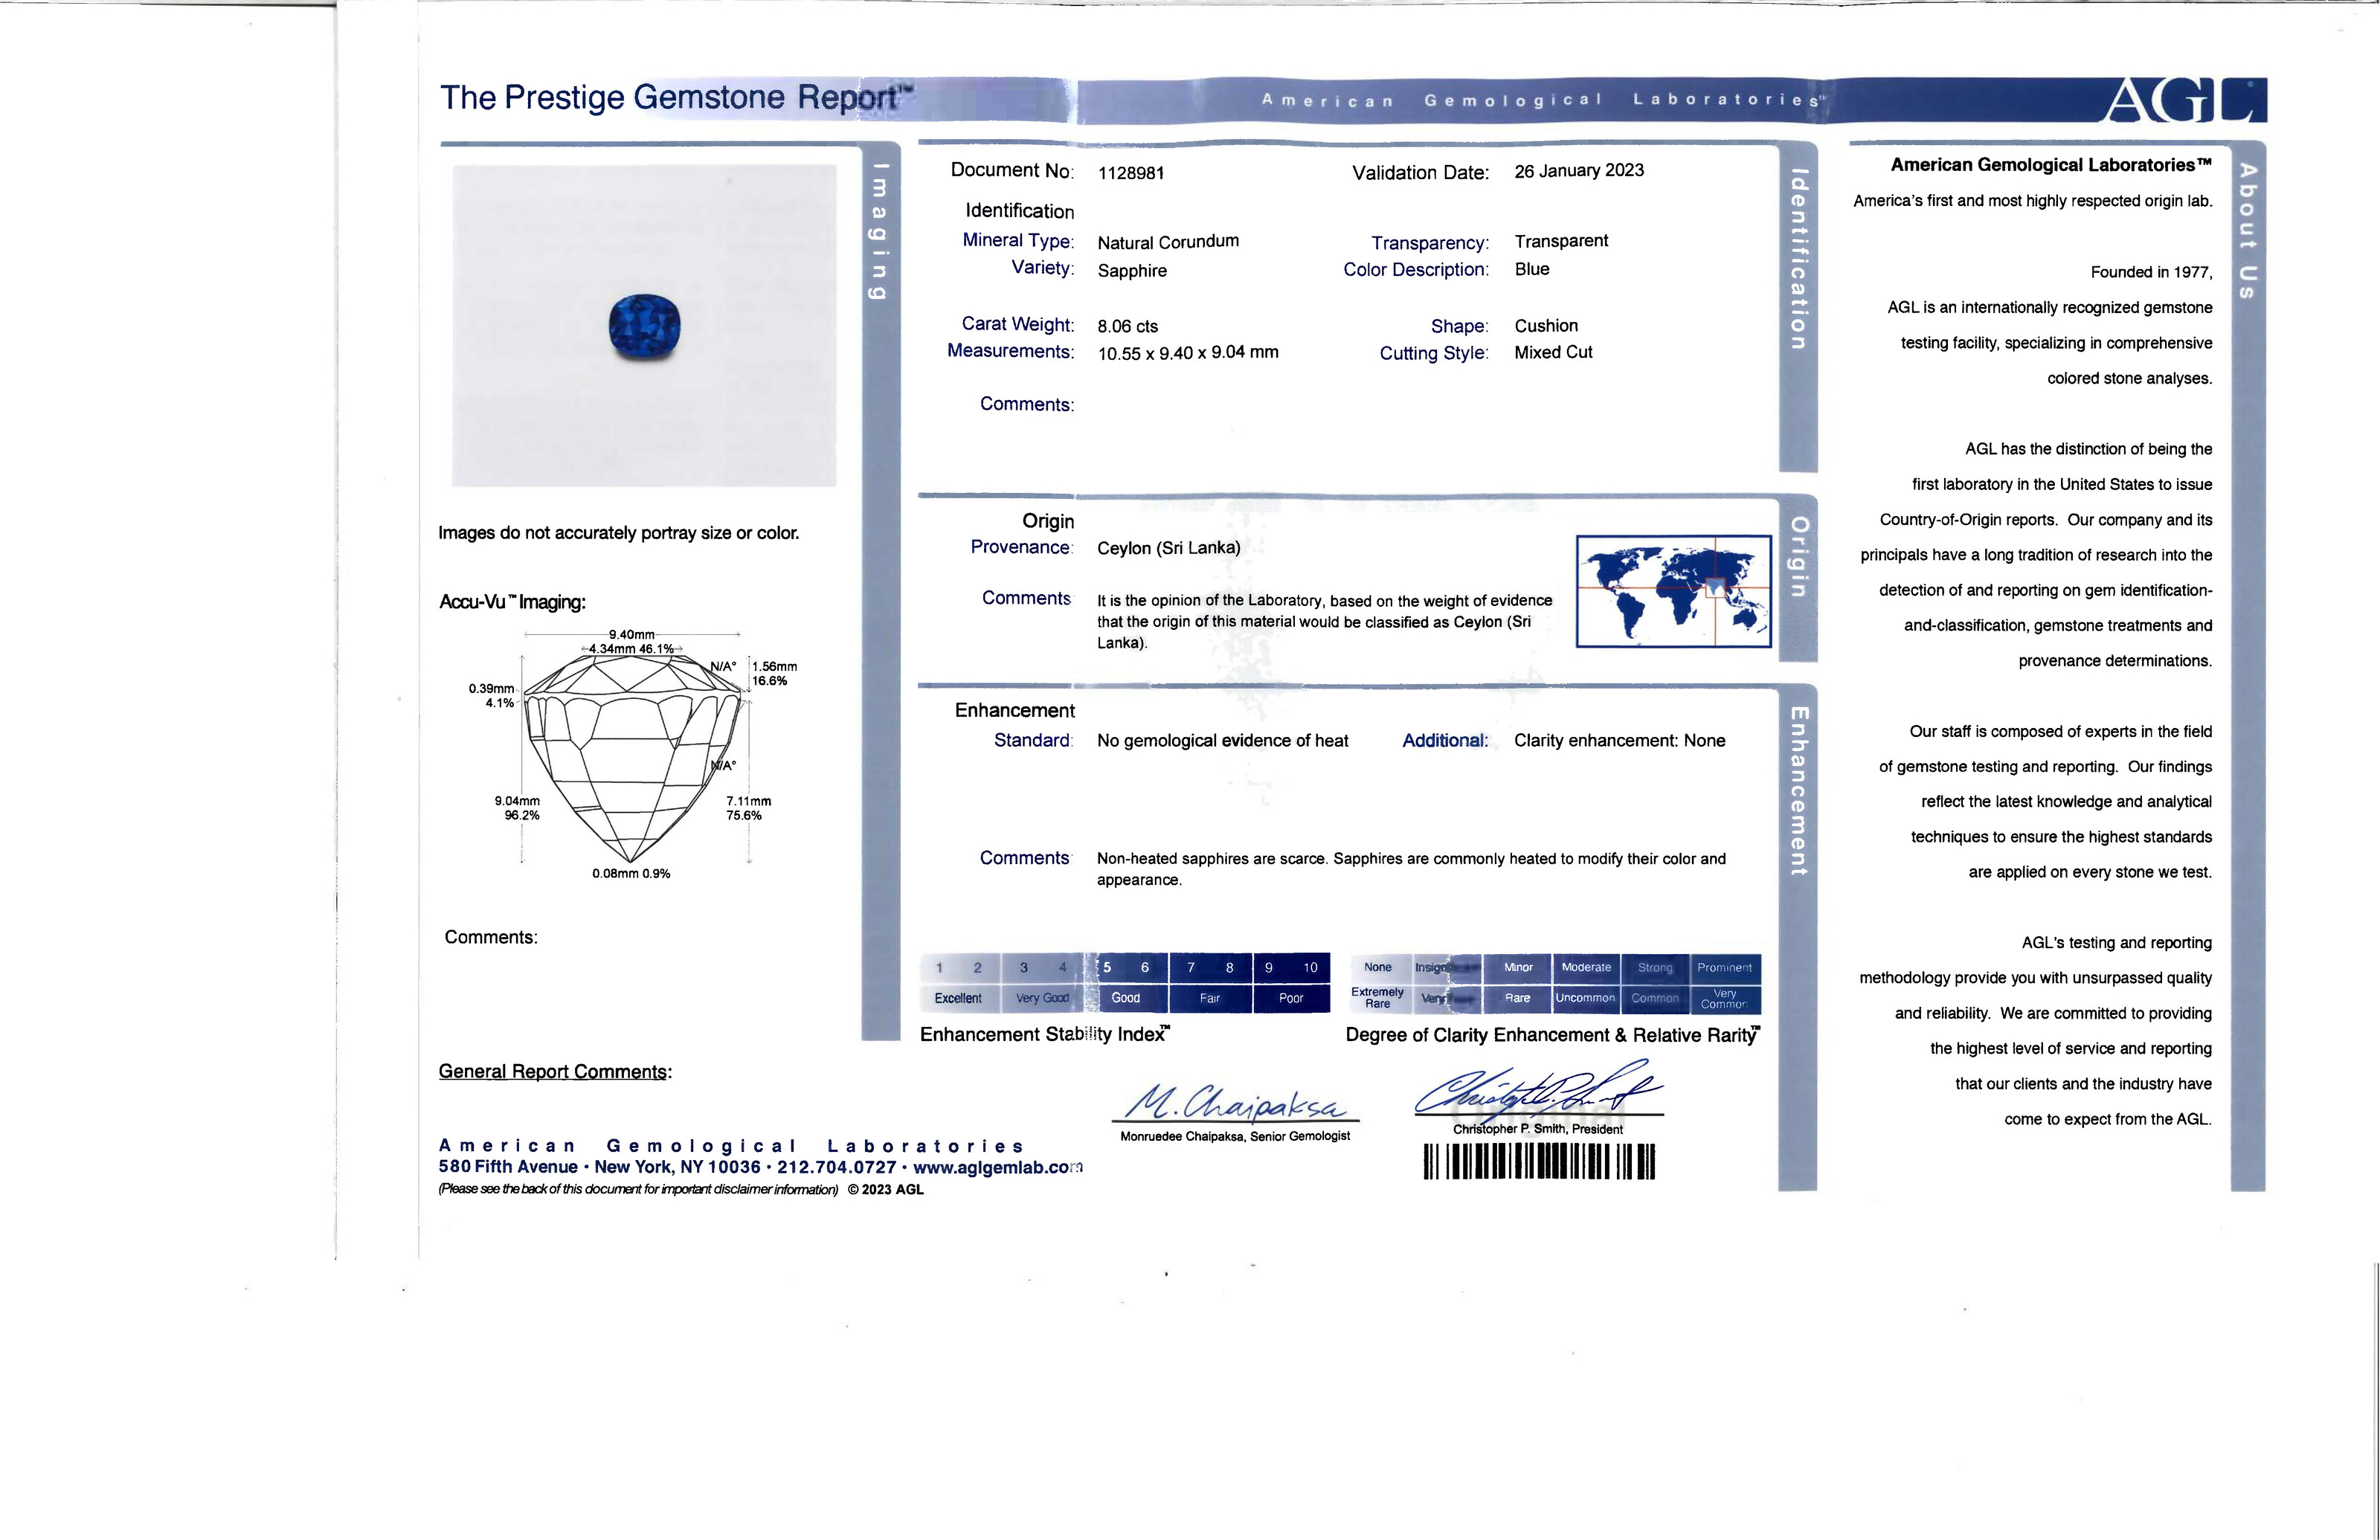The height and width of the screenshot is (1540, 2380).
Task: Click 'Images do not accurately portray' note
Action: (x=619, y=533)
